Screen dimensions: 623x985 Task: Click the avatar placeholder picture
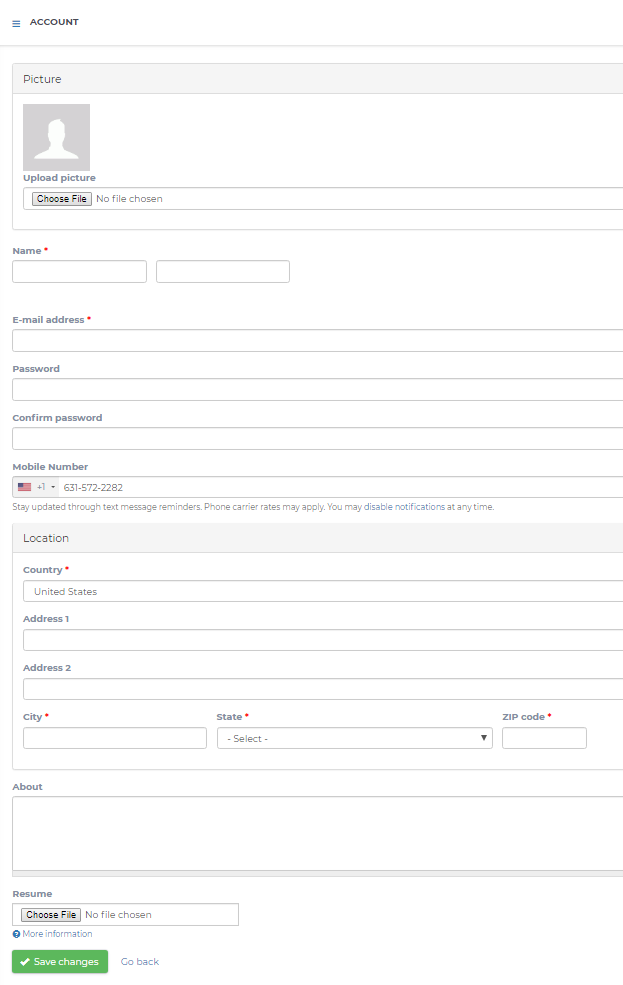(56, 136)
